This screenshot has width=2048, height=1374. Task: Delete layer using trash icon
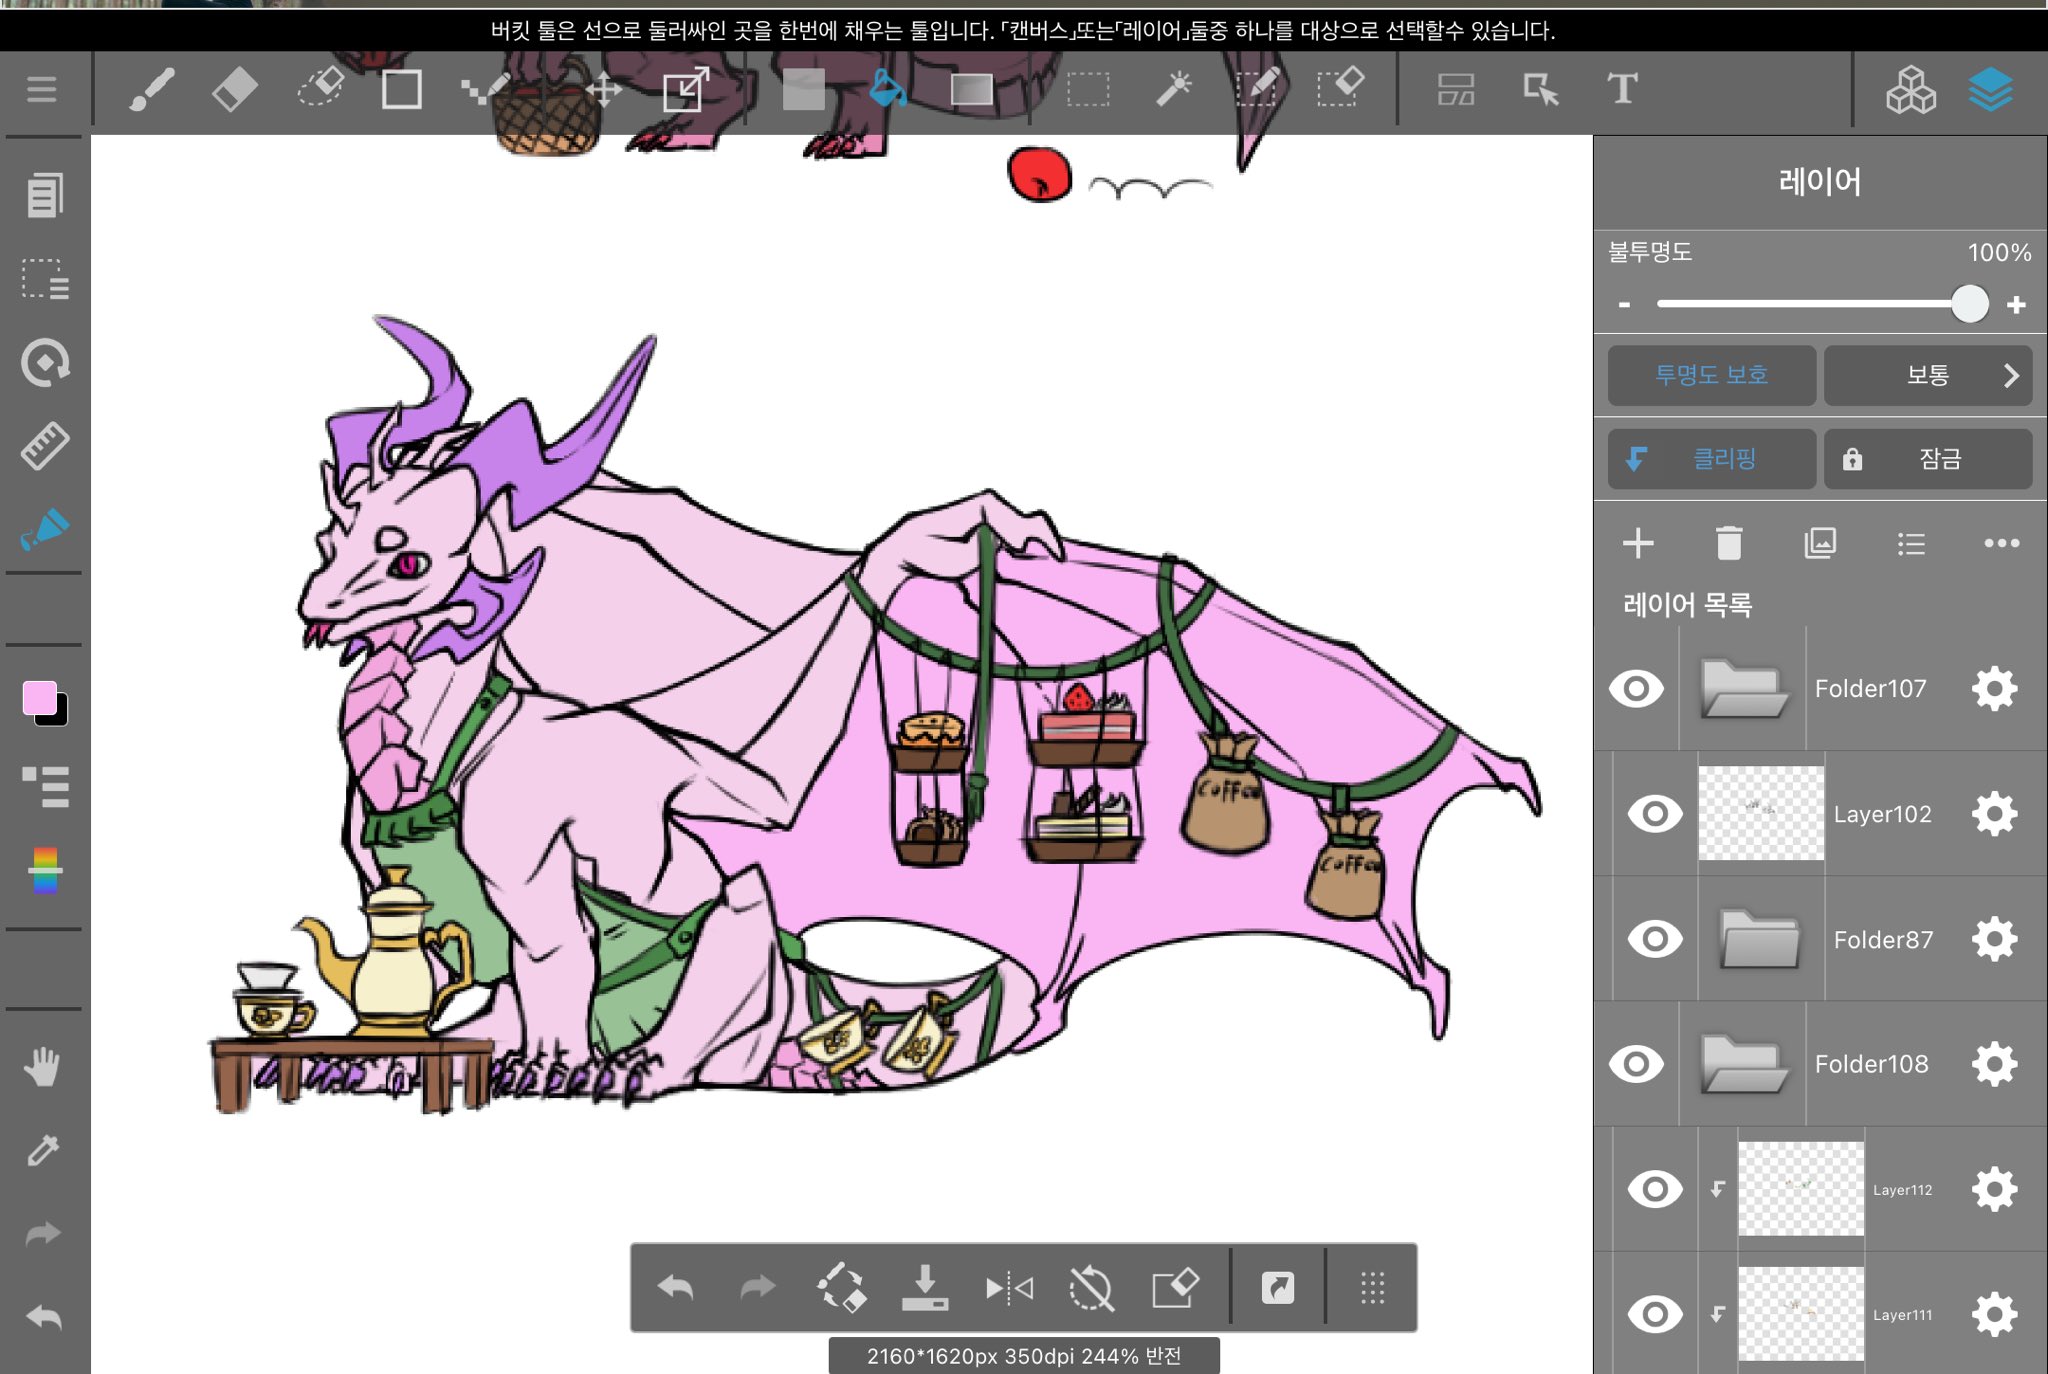[x=1729, y=543]
